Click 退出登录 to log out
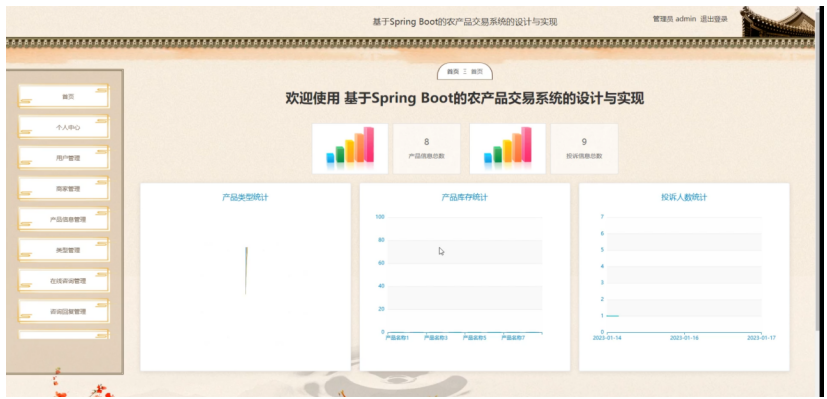The width and height of the screenshot is (827, 399). click(714, 19)
